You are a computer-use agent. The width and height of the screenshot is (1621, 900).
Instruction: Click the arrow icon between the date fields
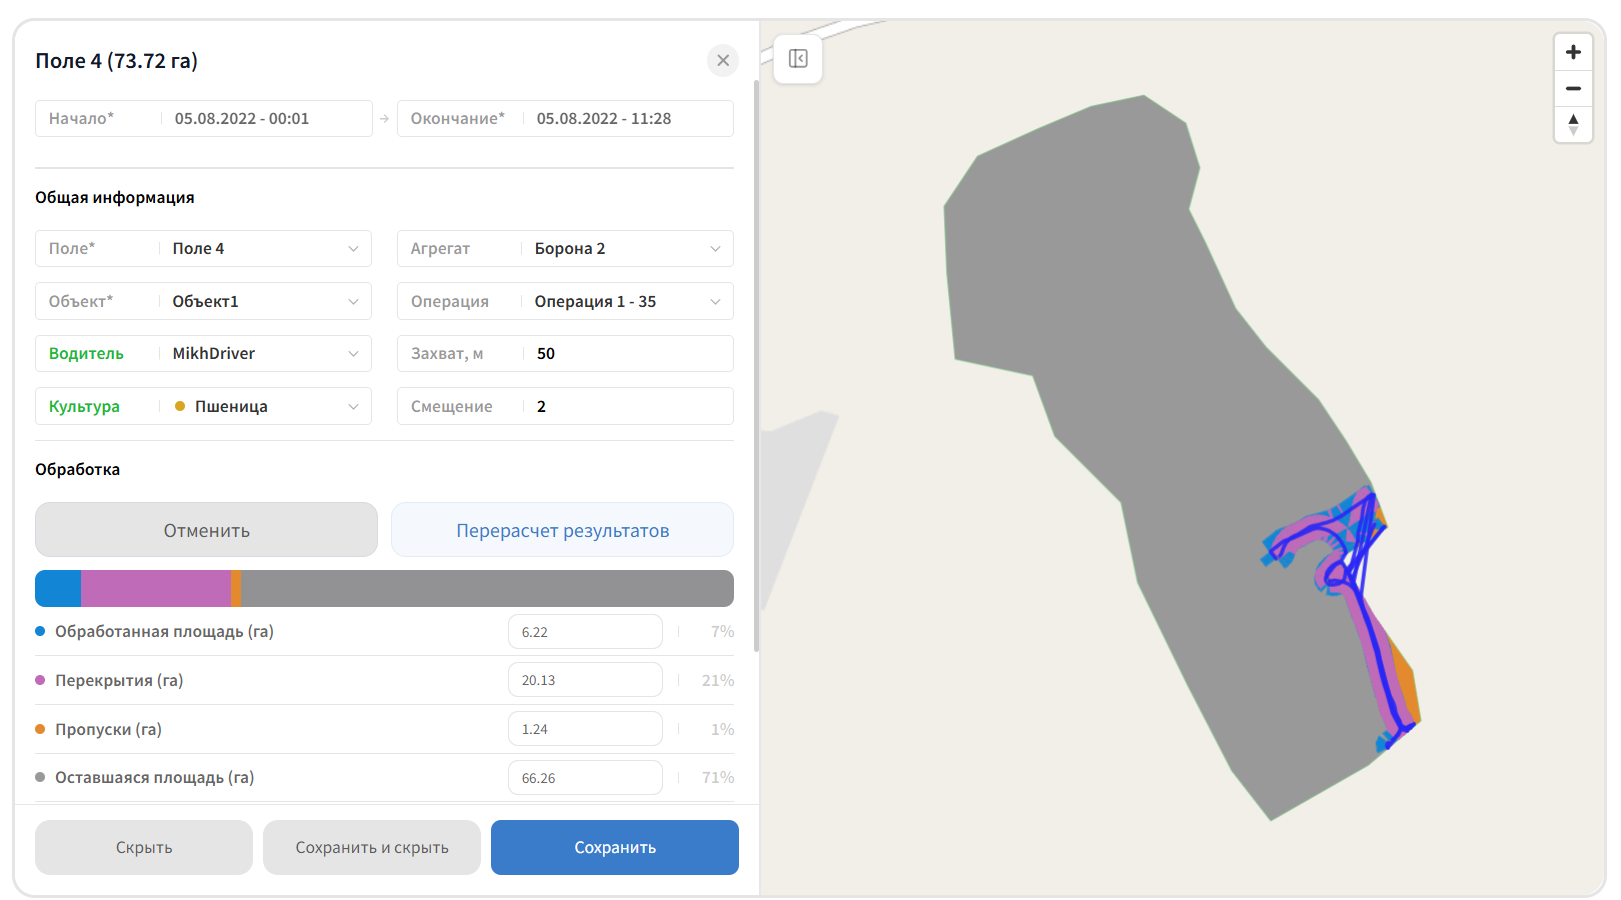click(384, 118)
